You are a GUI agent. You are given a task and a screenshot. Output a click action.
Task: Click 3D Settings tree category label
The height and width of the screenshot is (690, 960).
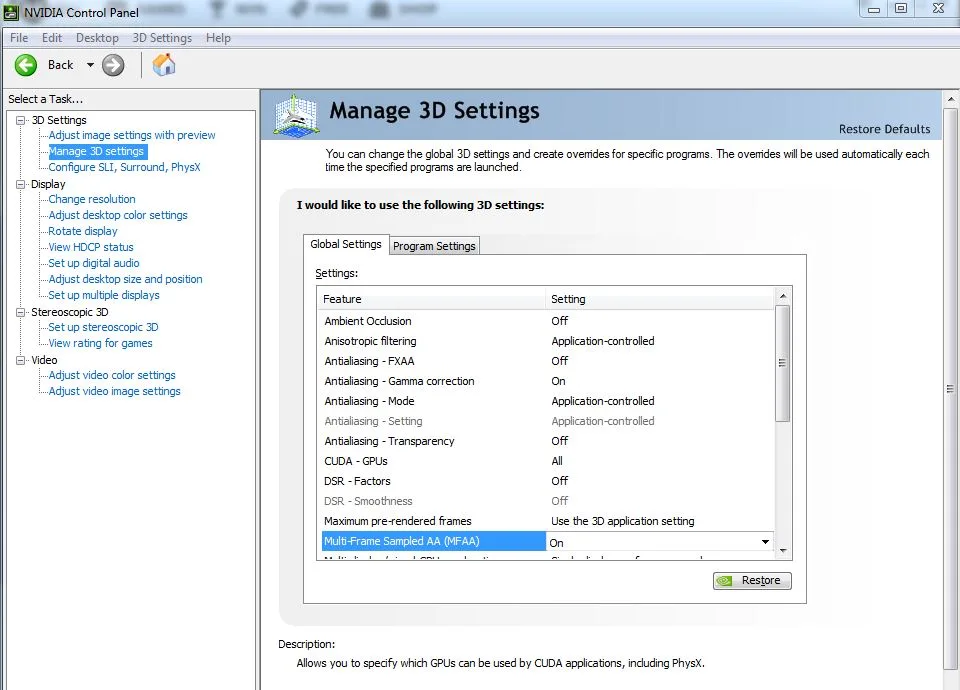(59, 120)
